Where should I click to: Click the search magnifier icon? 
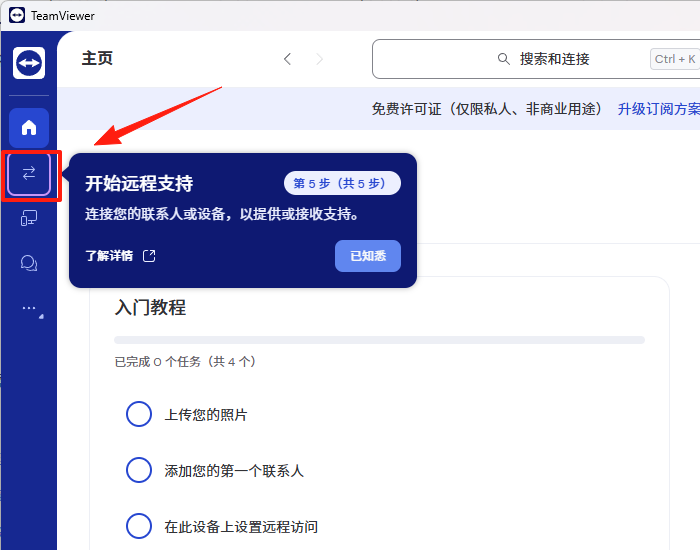[504, 59]
